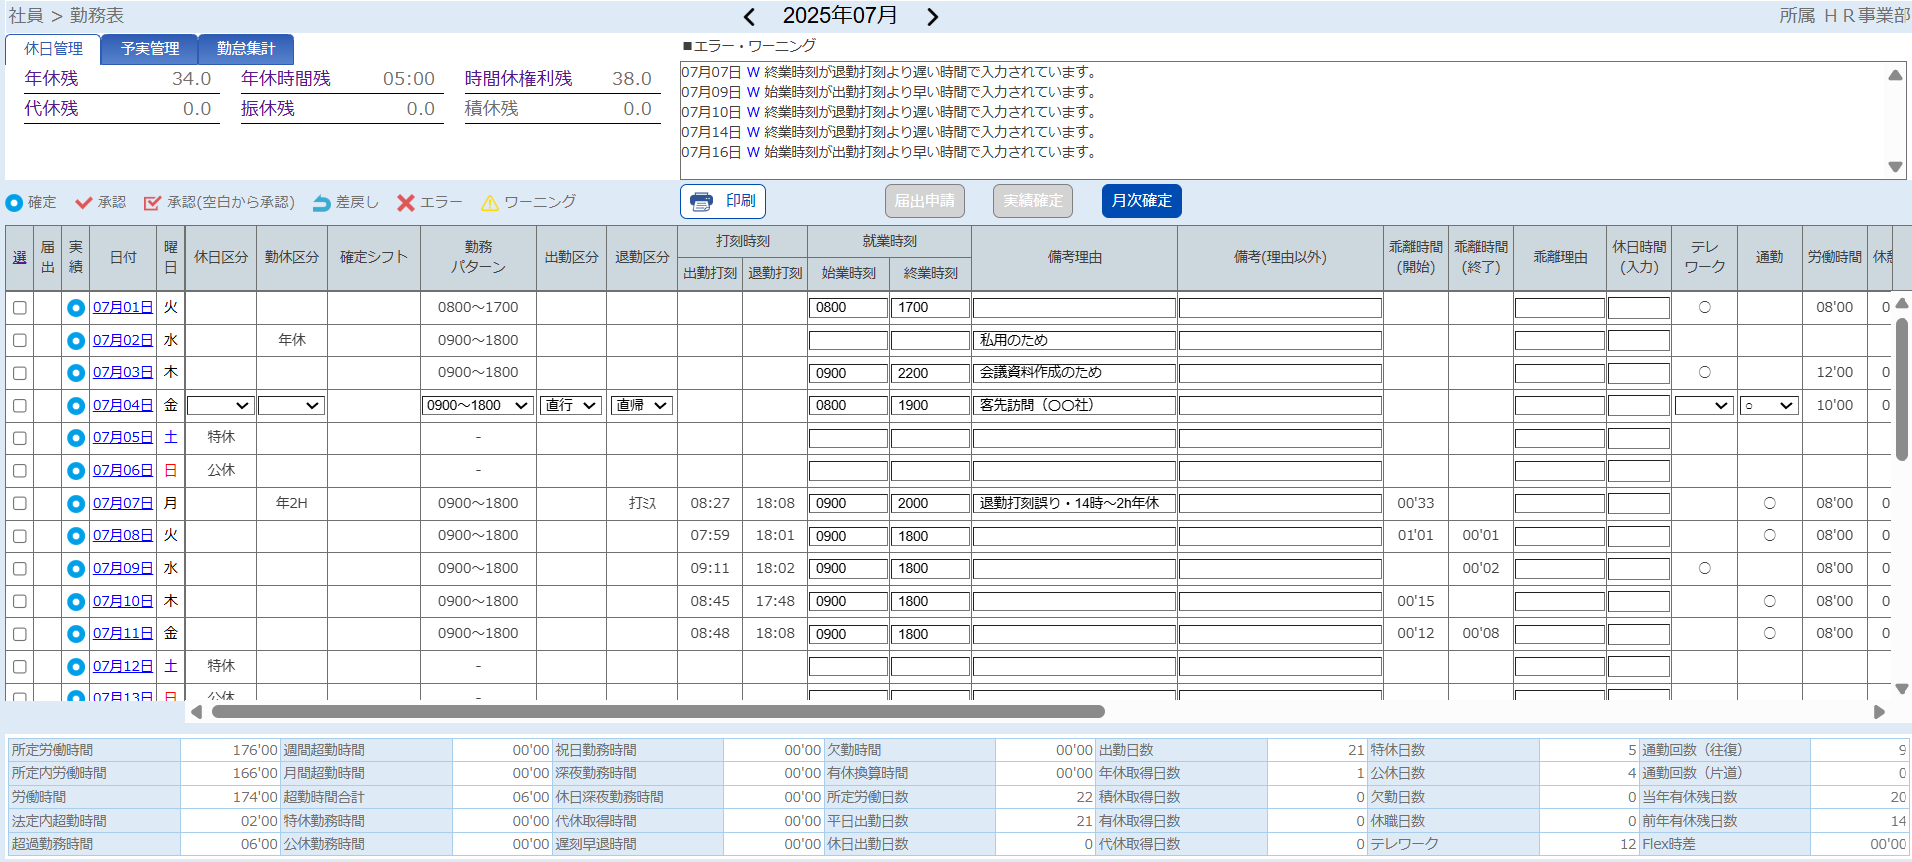Open the 勤怠集計 tab

click(246, 49)
